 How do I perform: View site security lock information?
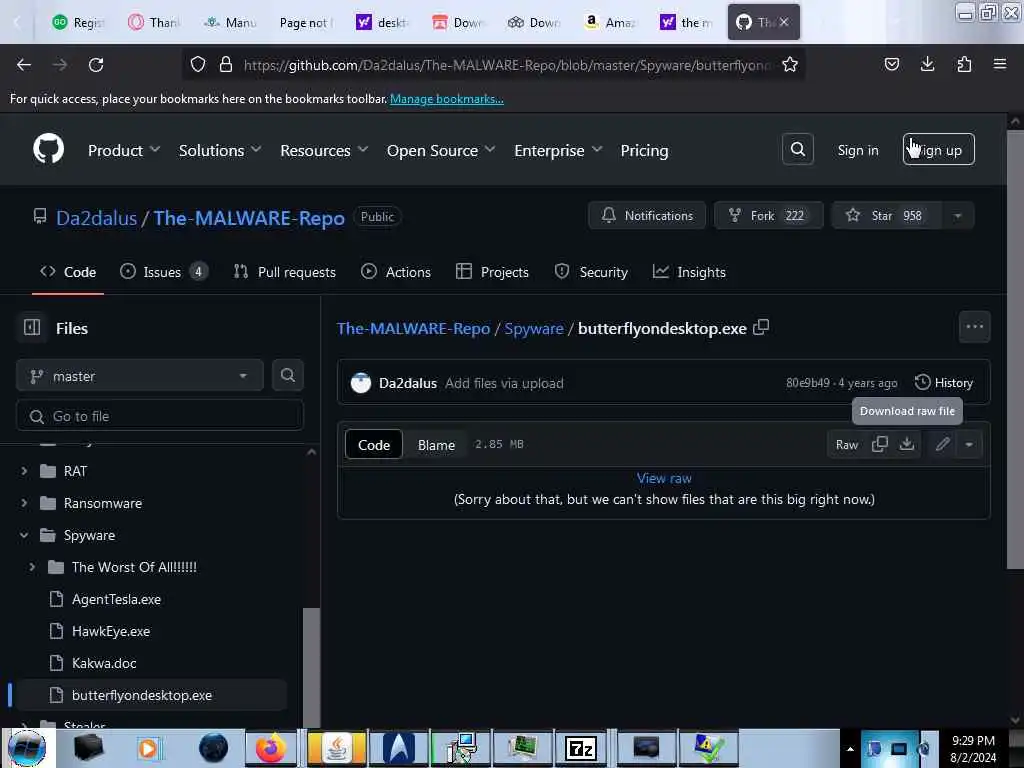click(226, 65)
